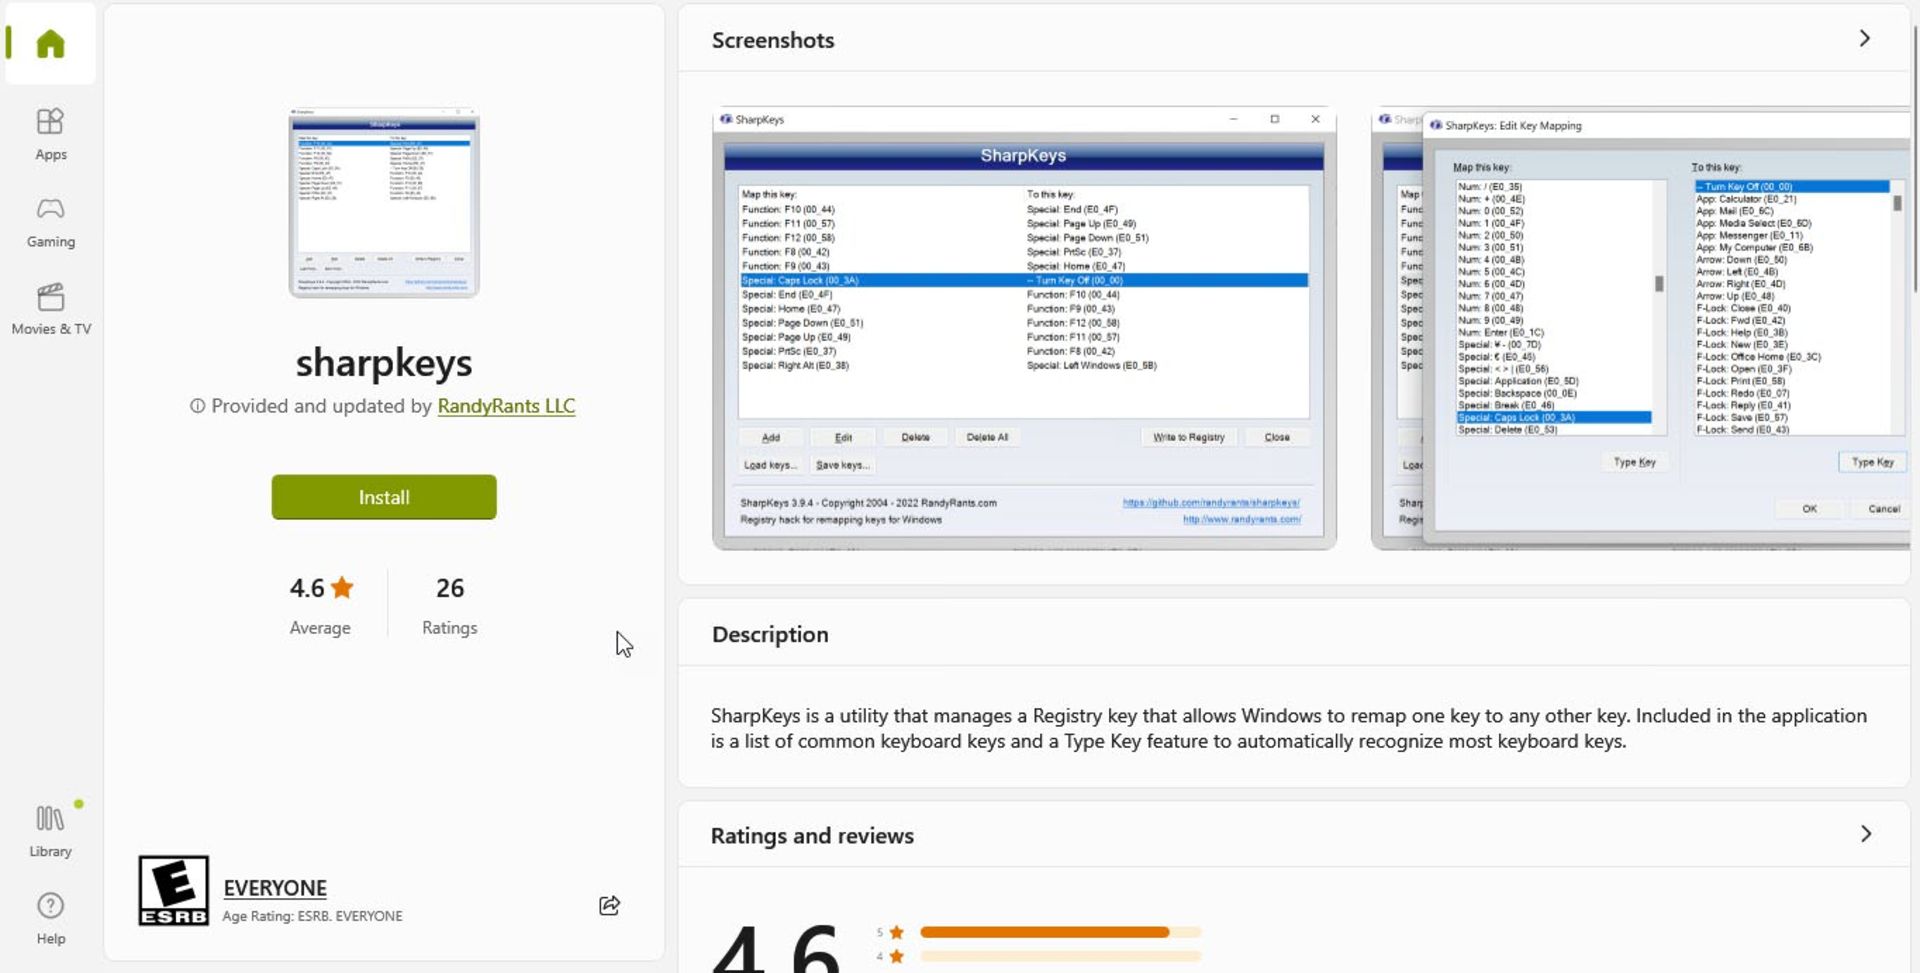Click the share icon for sharpkeys
This screenshot has width=1920, height=973.
click(x=609, y=905)
